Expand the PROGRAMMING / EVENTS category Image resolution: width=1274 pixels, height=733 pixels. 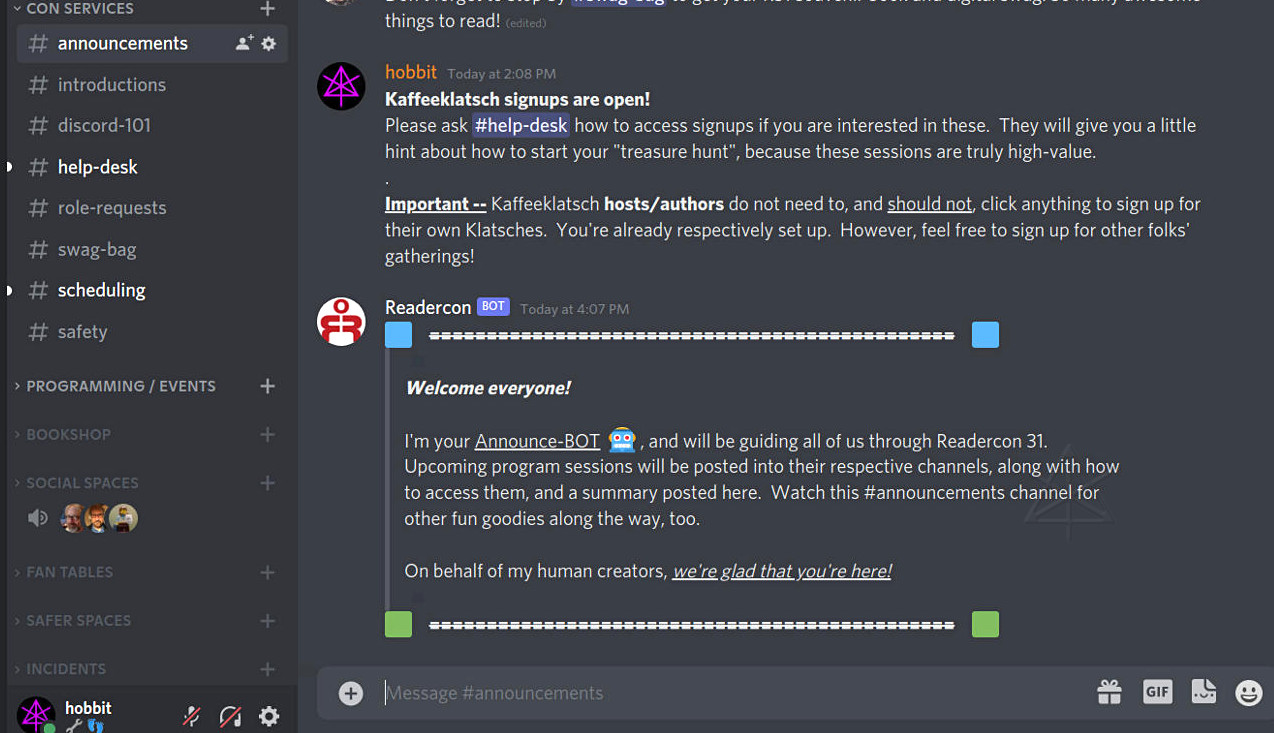(x=120, y=386)
